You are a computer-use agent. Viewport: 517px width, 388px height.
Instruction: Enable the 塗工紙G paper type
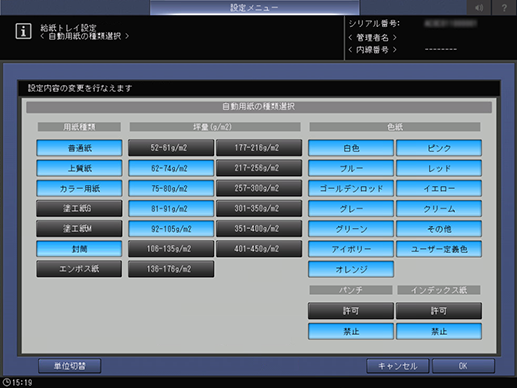[79, 208]
